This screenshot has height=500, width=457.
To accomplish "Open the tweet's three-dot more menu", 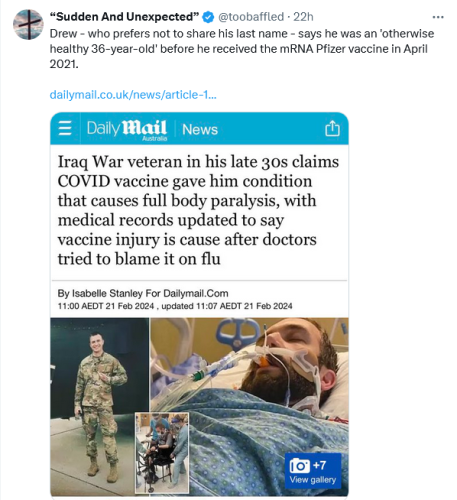I will [x=438, y=17].
